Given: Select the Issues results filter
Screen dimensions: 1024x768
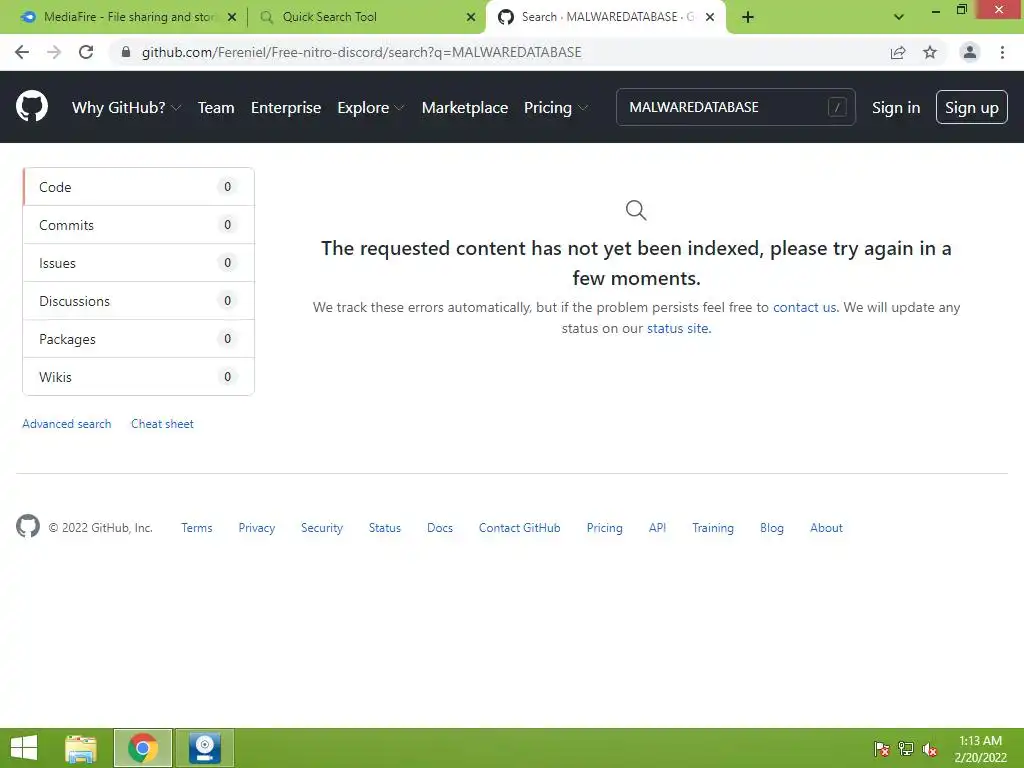Looking at the screenshot, I should (138, 263).
